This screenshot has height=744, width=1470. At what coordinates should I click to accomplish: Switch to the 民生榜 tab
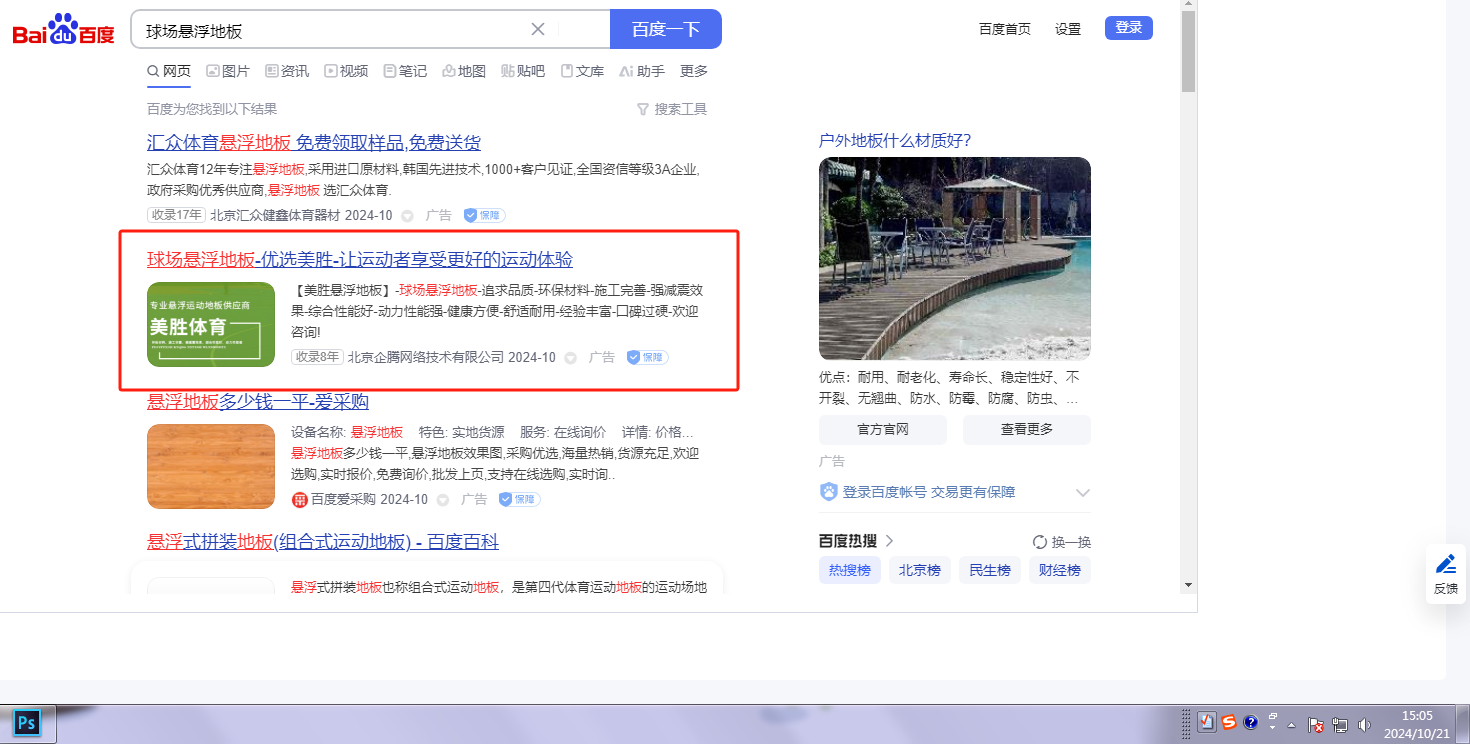(990, 571)
